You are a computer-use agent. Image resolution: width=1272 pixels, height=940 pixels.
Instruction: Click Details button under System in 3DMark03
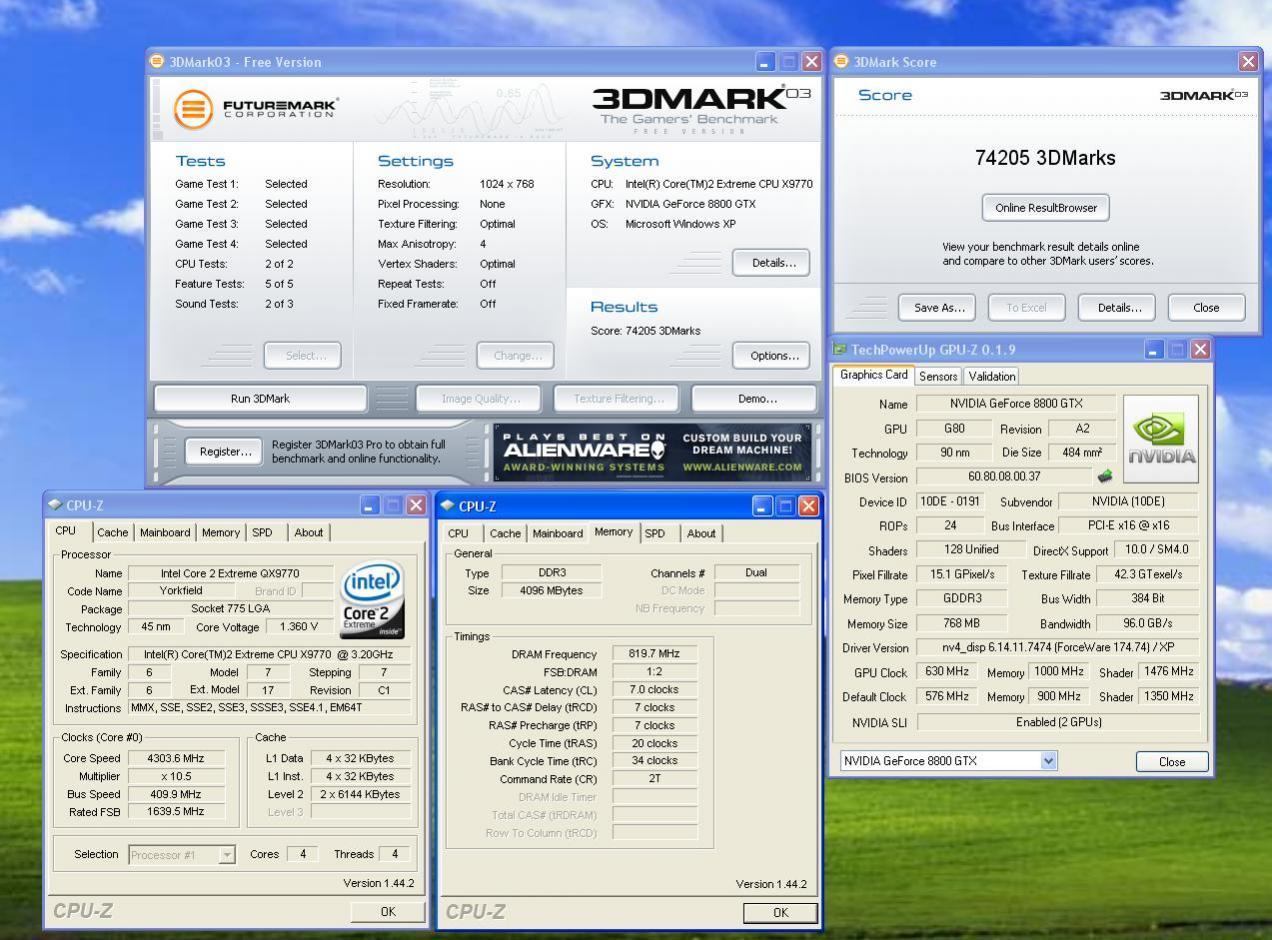(x=773, y=263)
